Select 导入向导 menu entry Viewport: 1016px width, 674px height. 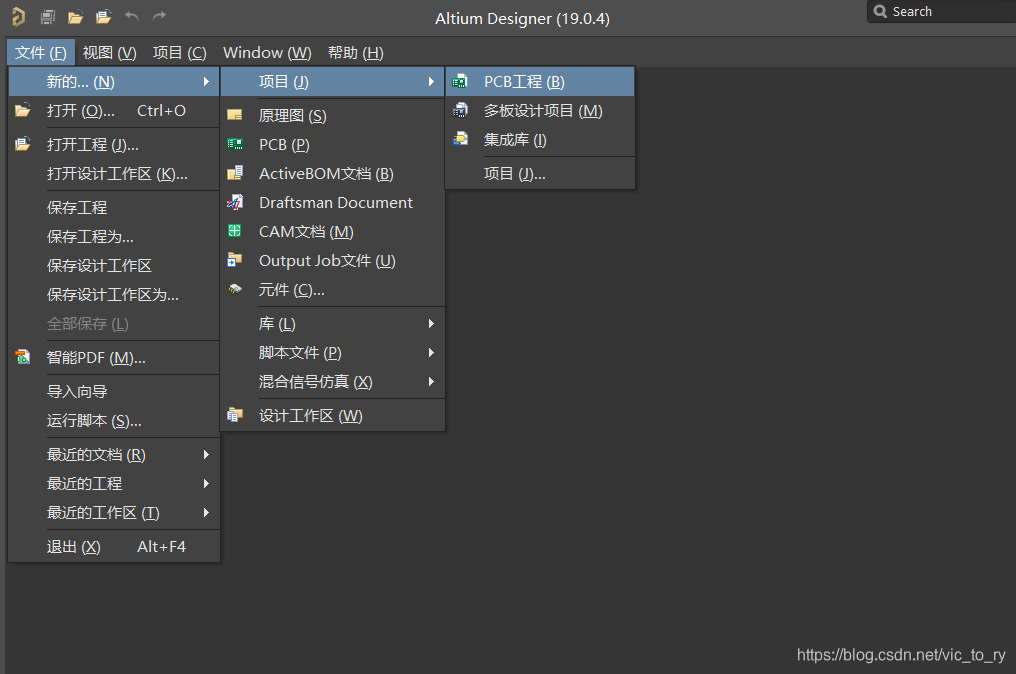[x=114, y=391]
